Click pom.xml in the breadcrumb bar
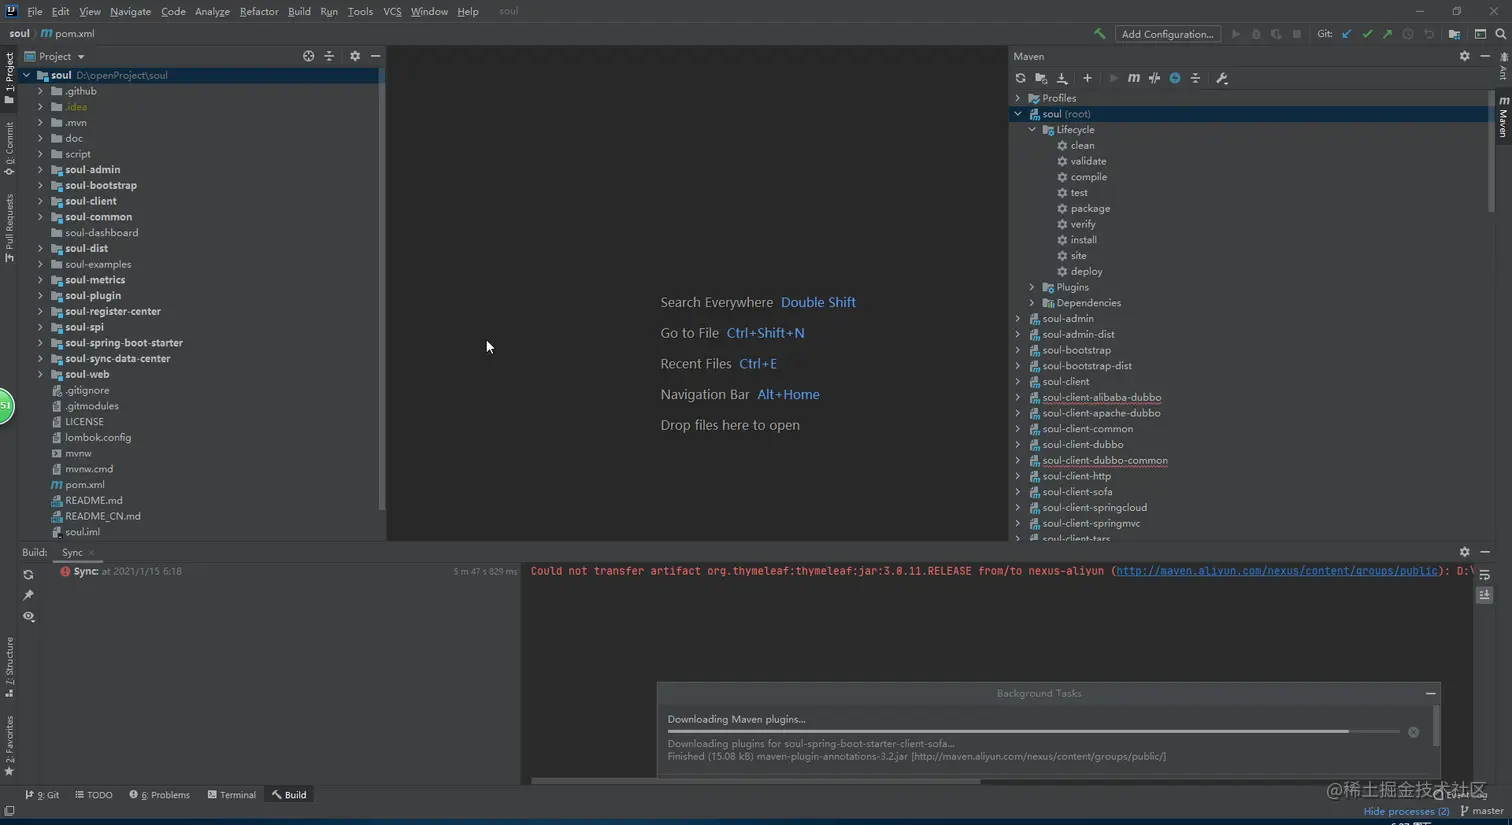 coord(68,33)
